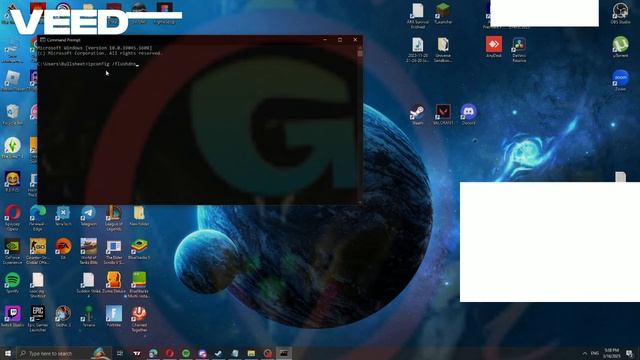Click the taskbar search box
This screenshot has width=640, height=360.
(63, 353)
